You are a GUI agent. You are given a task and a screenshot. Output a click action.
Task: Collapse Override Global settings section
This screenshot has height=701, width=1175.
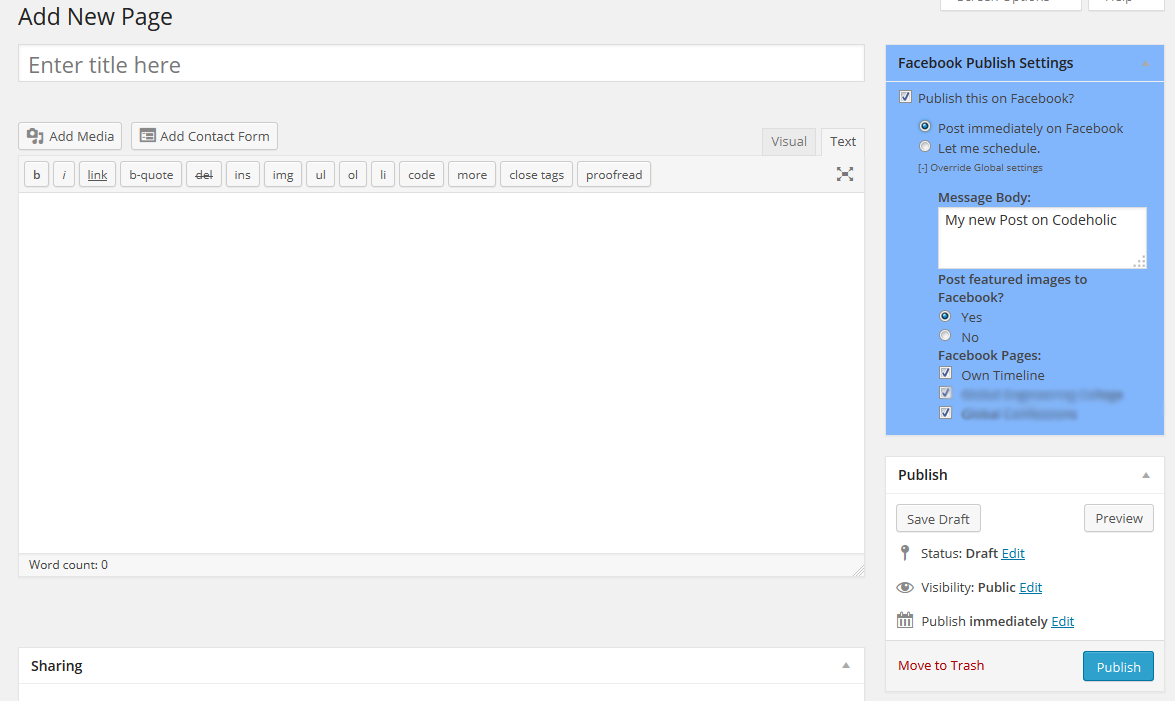pos(980,168)
